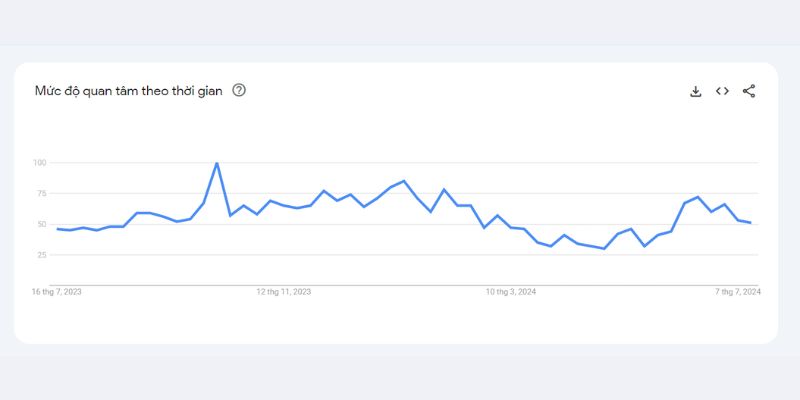
Task: Click the 'Mức độ quan tâm theo thời gian' title
Action: [x=129, y=91]
